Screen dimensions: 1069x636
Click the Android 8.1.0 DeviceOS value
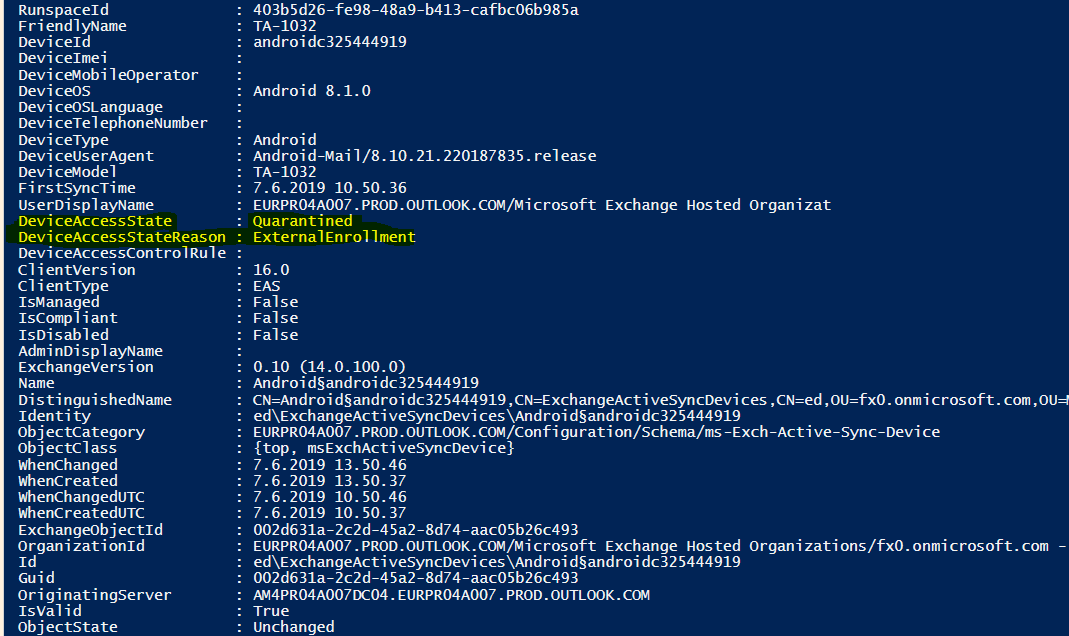tap(311, 91)
